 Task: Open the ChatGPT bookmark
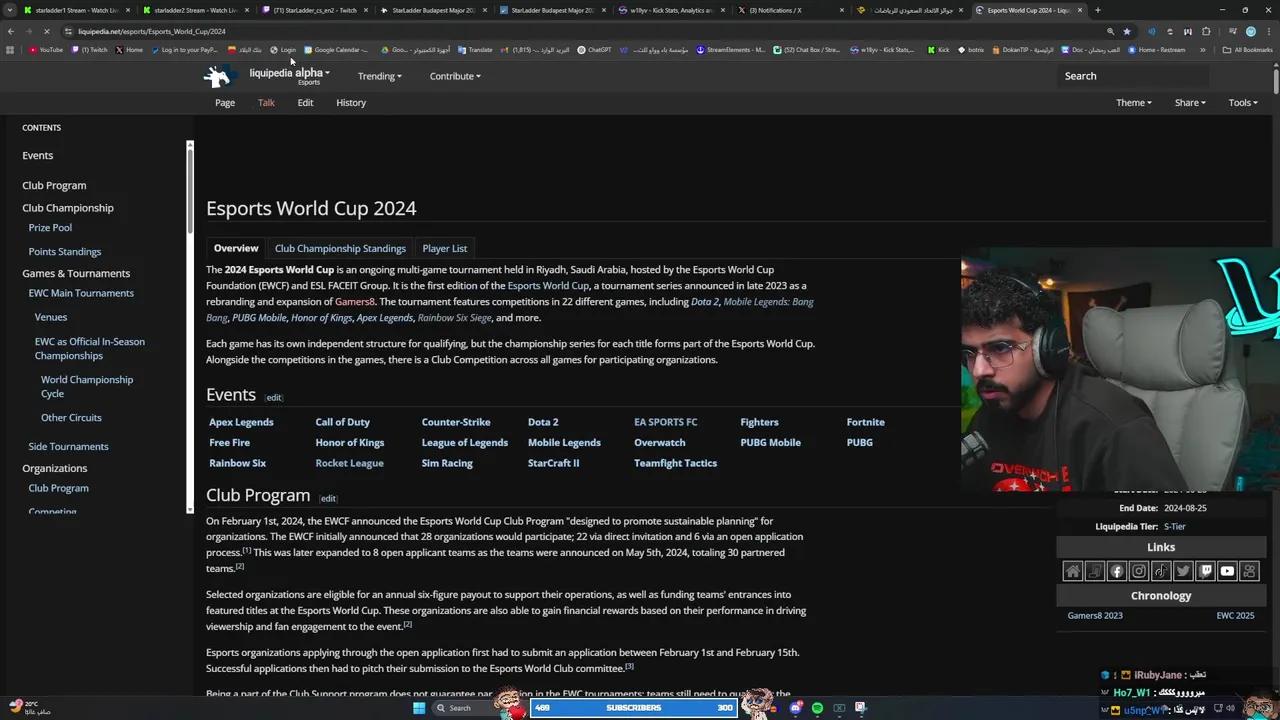[x=595, y=49]
